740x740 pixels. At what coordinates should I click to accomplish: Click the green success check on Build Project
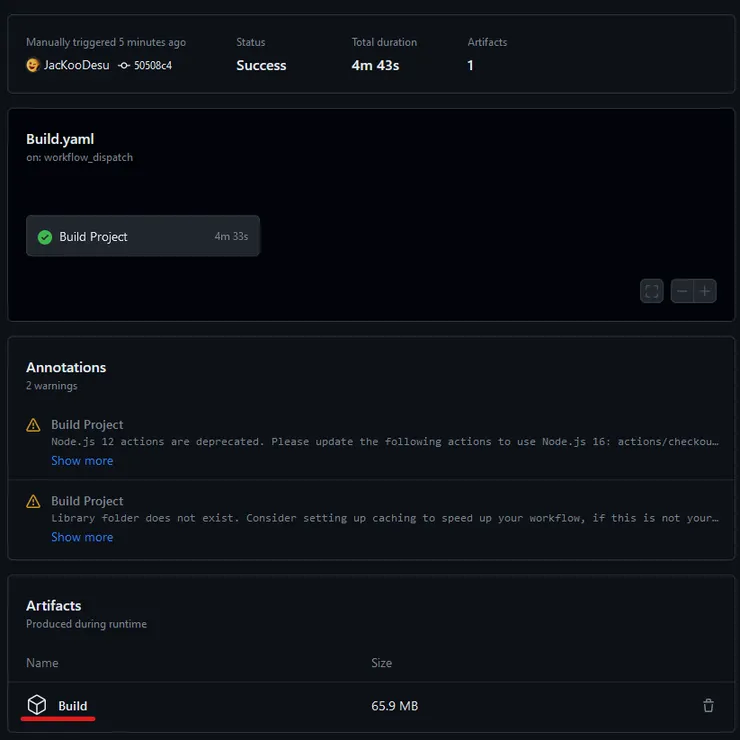(45, 237)
